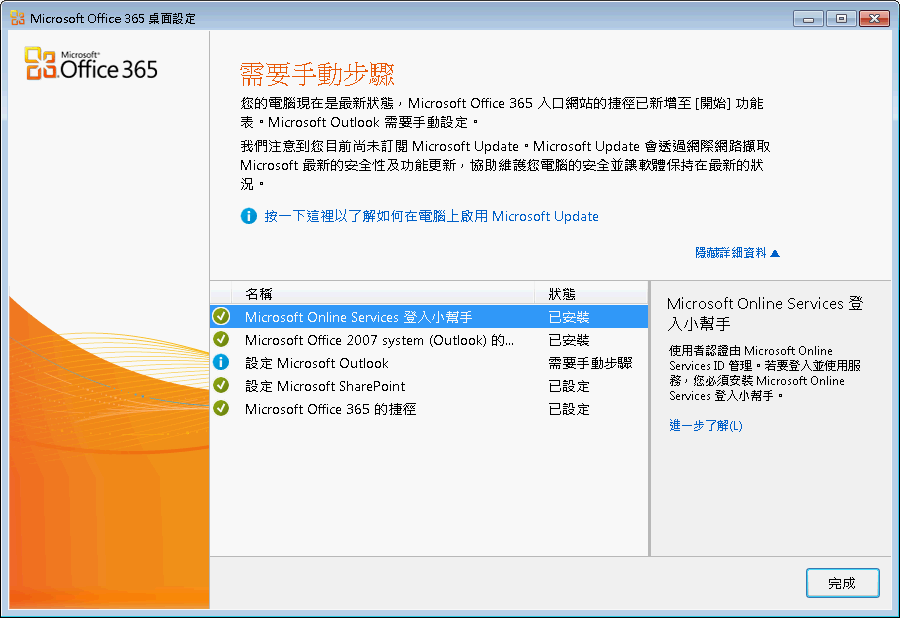Select Microsoft Office 2007 system (Outlook) row

[429, 340]
